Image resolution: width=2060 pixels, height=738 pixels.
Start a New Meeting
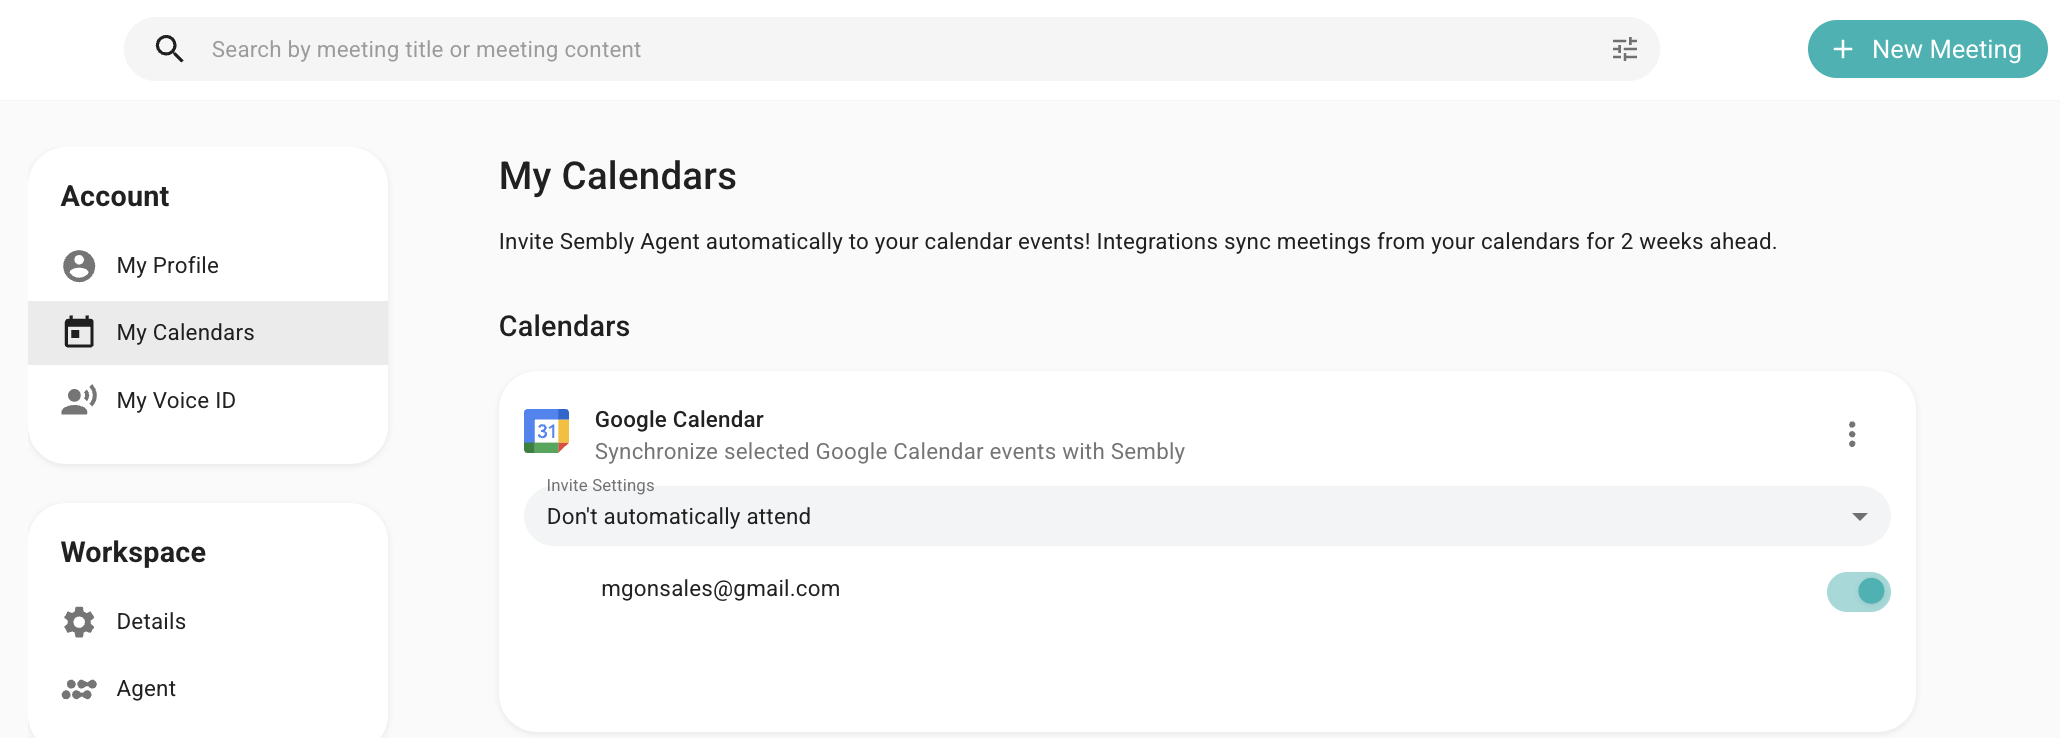(1927, 49)
